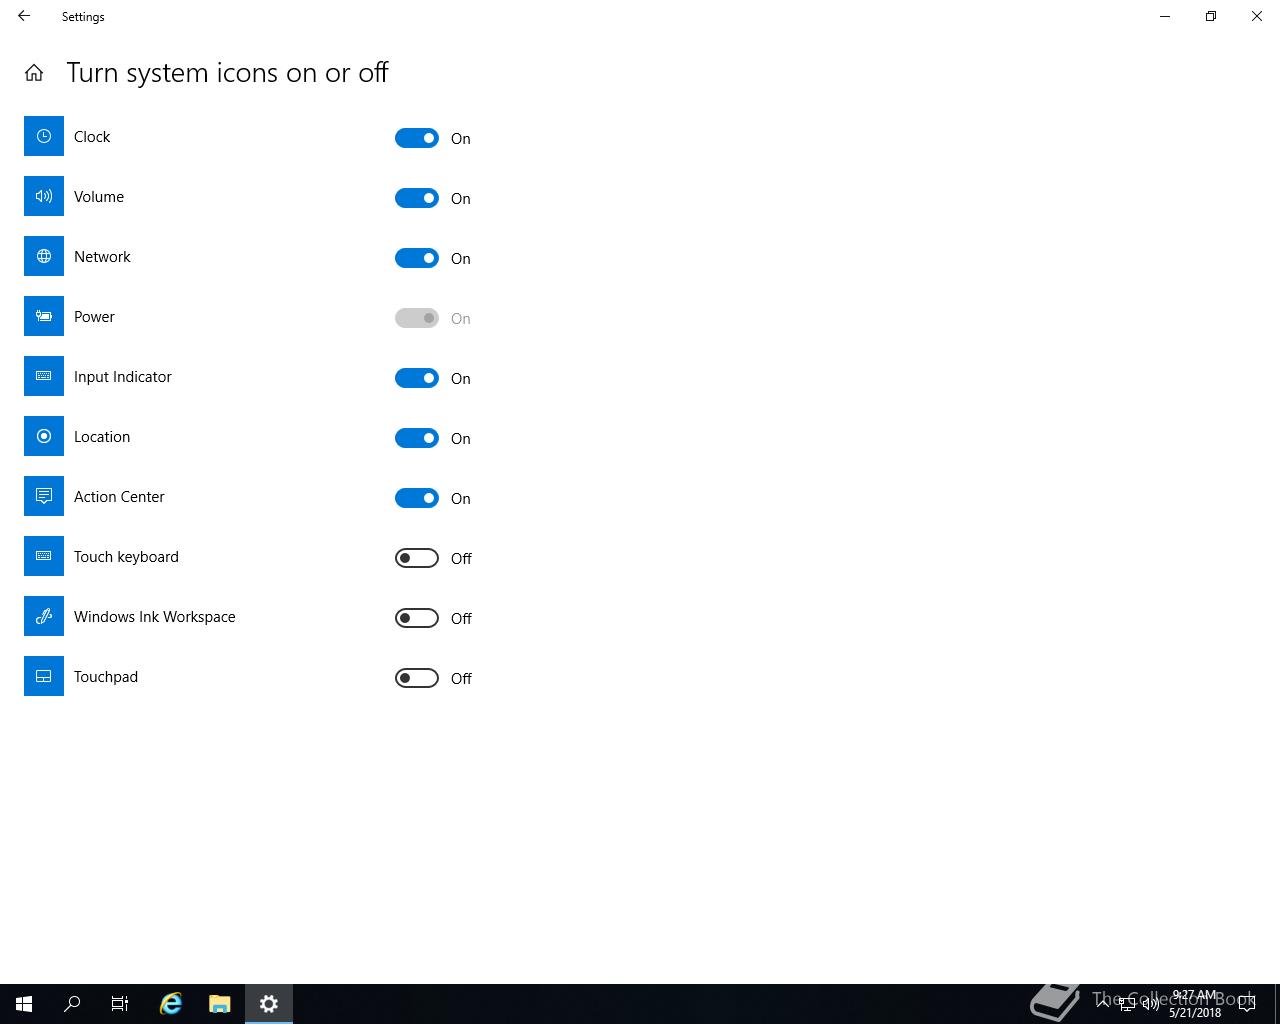Viewport: 1280px width, 1024px height.
Task: Restore down the Settings window
Action: click(1211, 16)
